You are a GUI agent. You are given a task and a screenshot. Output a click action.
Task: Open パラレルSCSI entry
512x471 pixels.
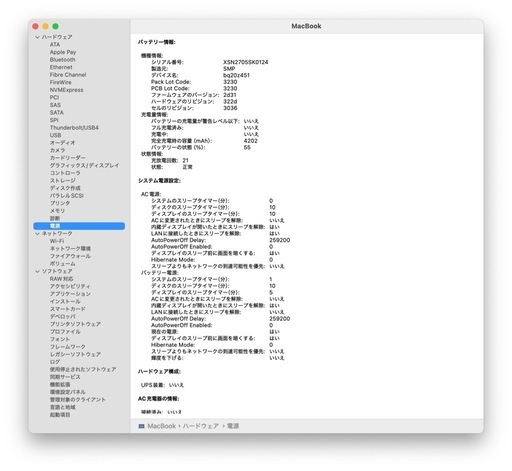pyautogui.click(x=67, y=196)
